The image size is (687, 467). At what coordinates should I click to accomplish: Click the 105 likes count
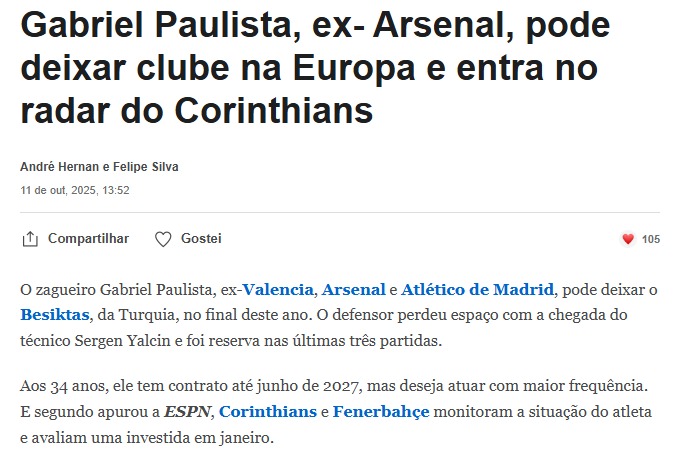pyautogui.click(x=651, y=239)
